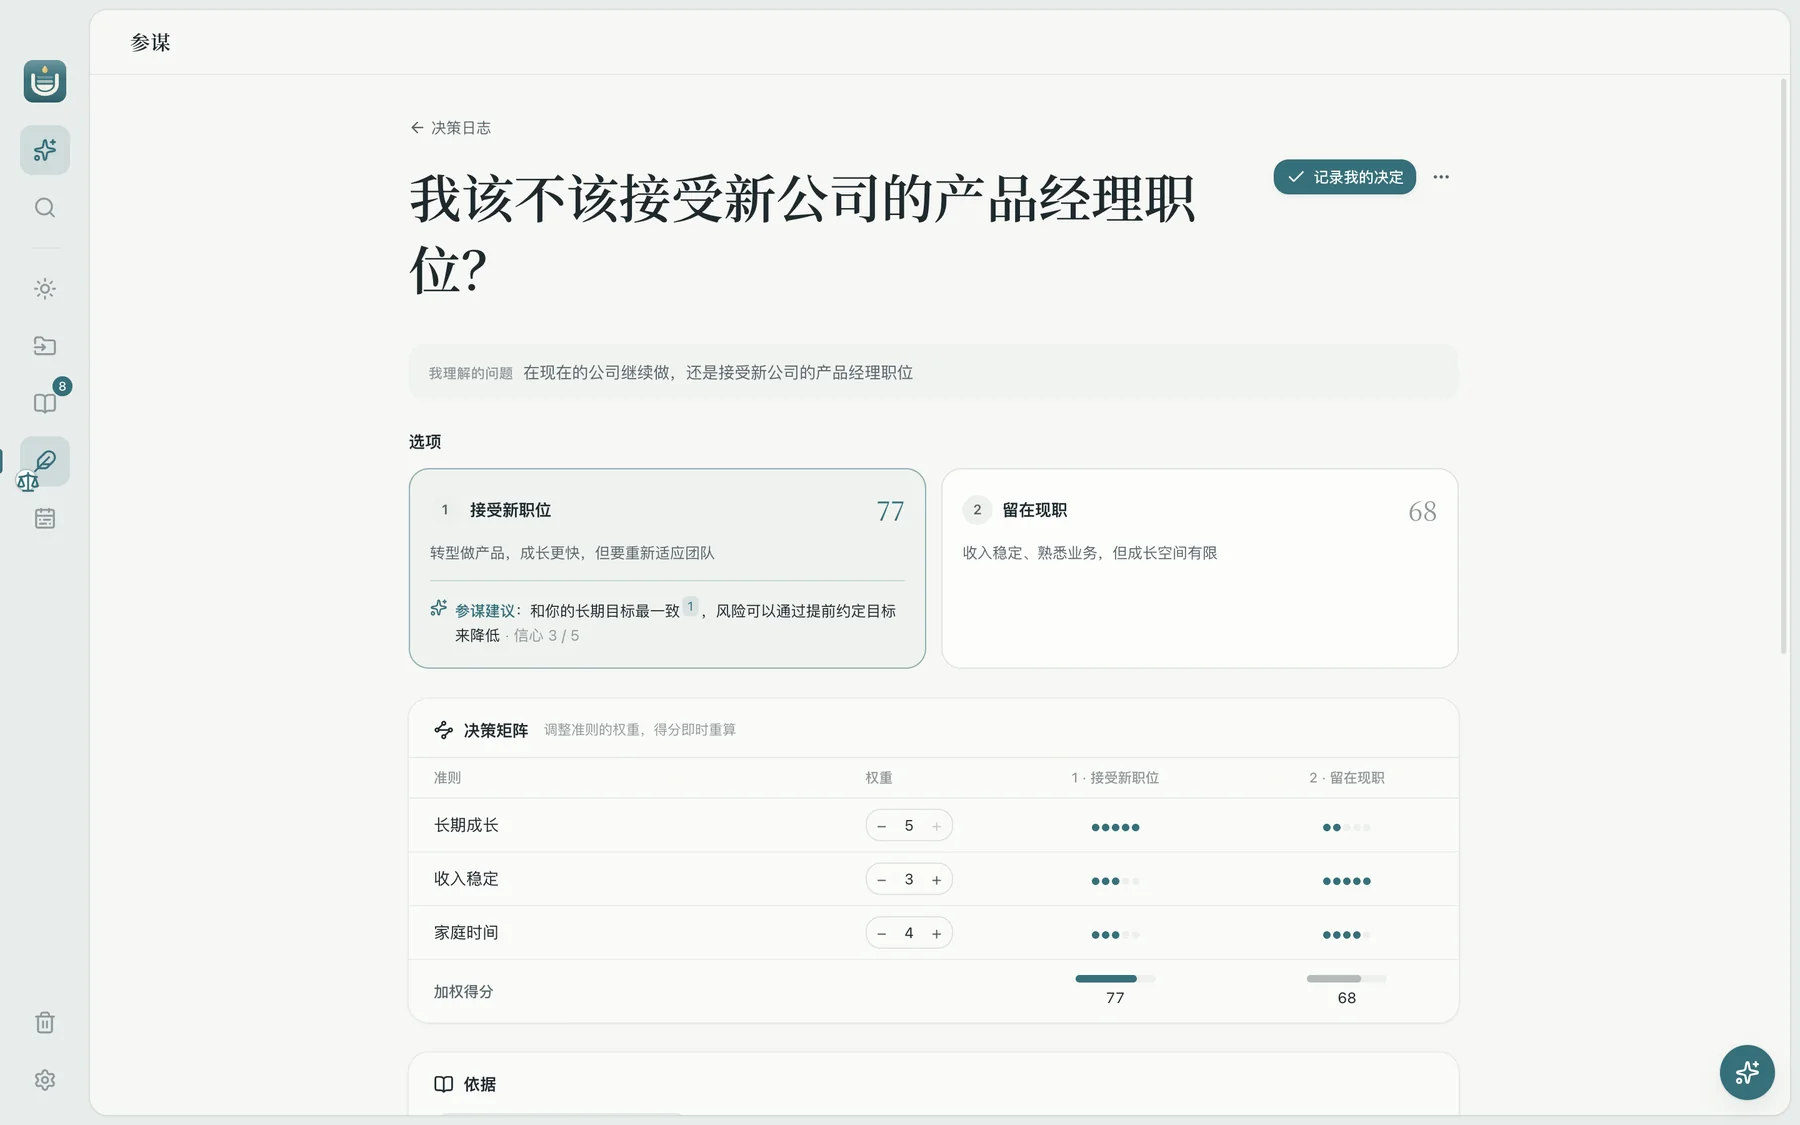
Task: Click the sun icon in the sidebar
Action: pyautogui.click(x=45, y=289)
